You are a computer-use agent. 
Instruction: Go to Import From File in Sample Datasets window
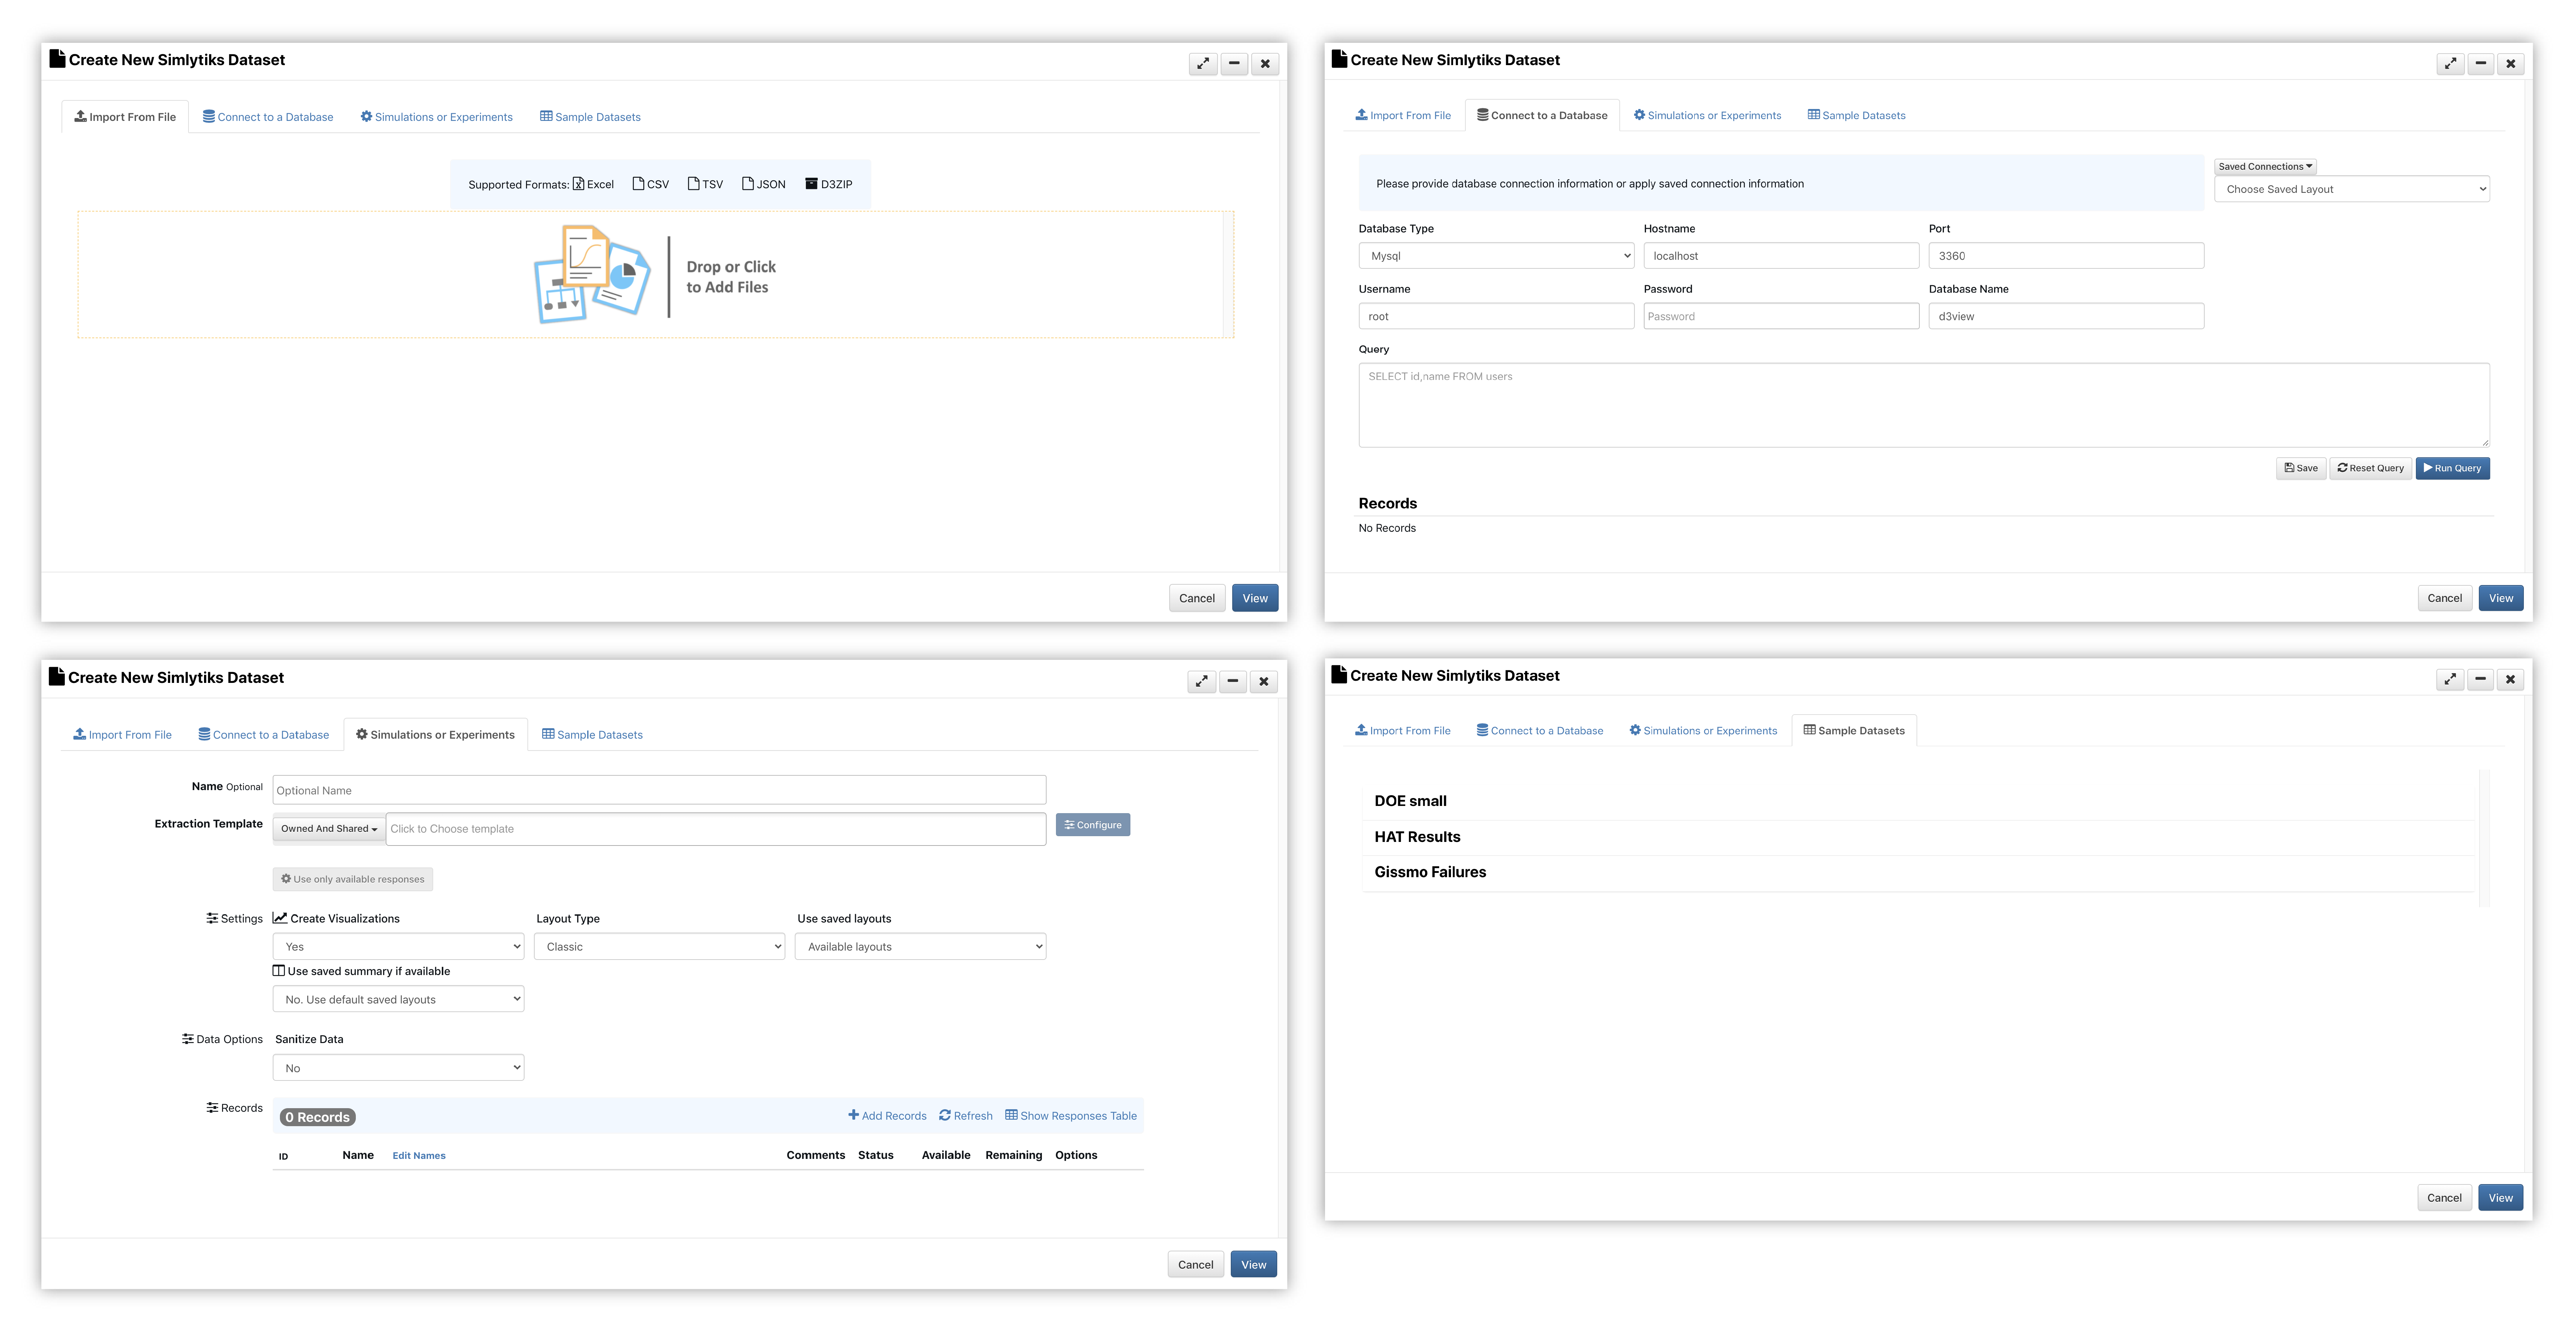(x=1403, y=731)
